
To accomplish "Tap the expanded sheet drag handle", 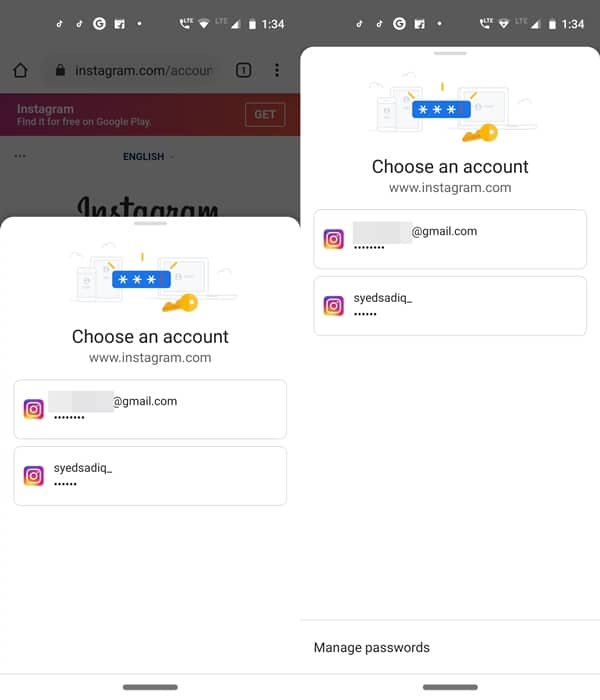I will pyautogui.click(x=450, y=53).
